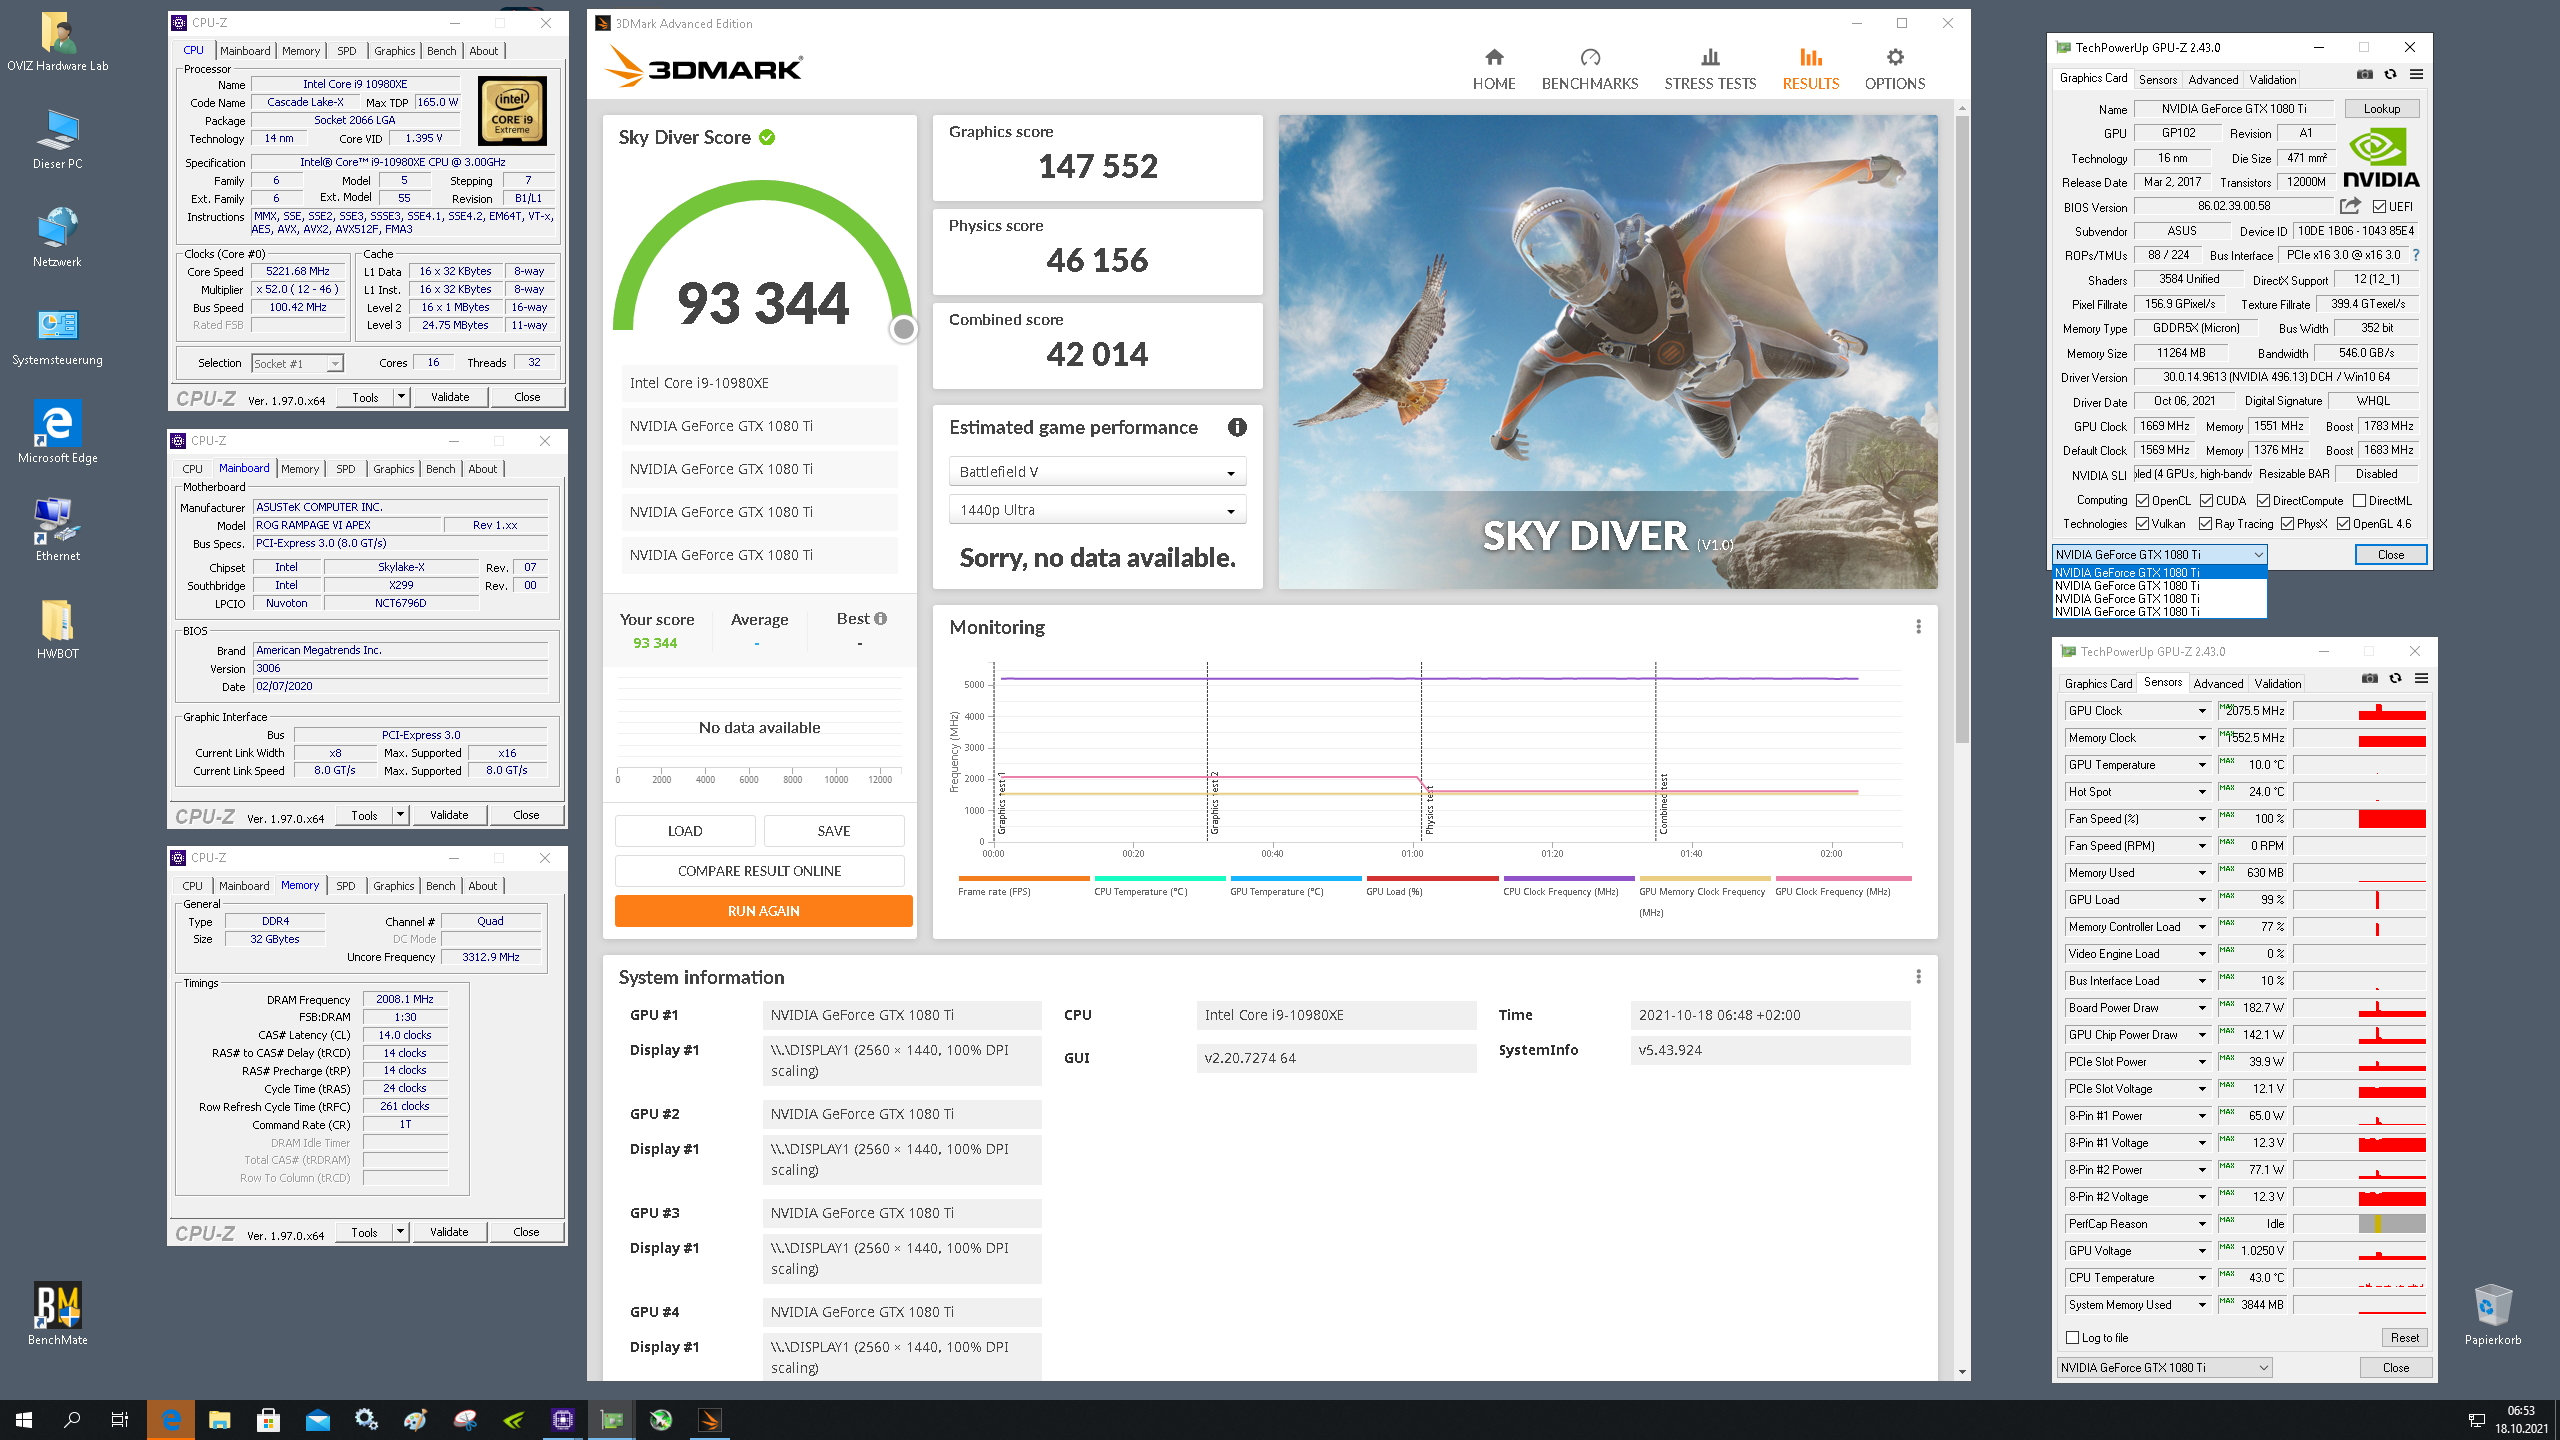Expand the Board Power Draw sensor dropdown
The image size is (2560, 1440).
click(2202, 1008)
